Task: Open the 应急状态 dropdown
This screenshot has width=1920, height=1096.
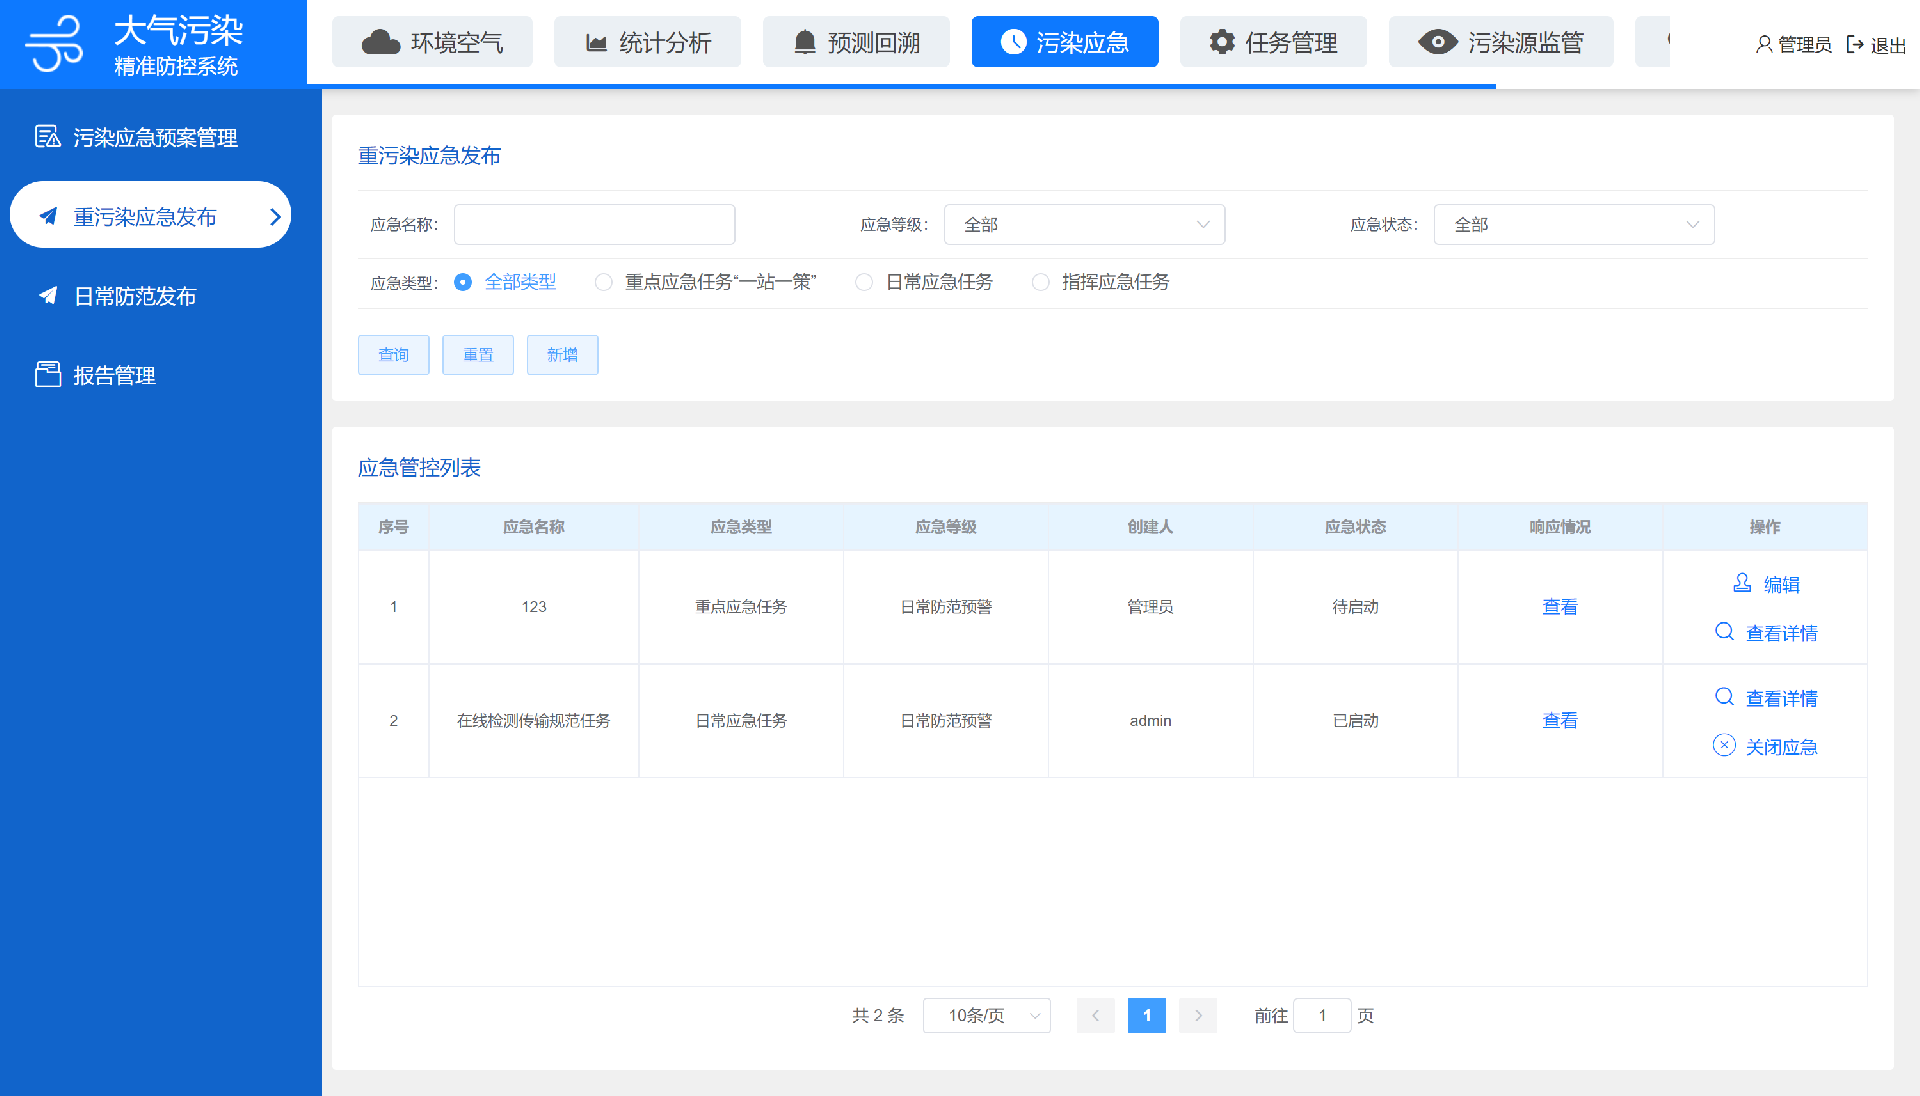Action: pyautogui.click(x=1573, y=225)
